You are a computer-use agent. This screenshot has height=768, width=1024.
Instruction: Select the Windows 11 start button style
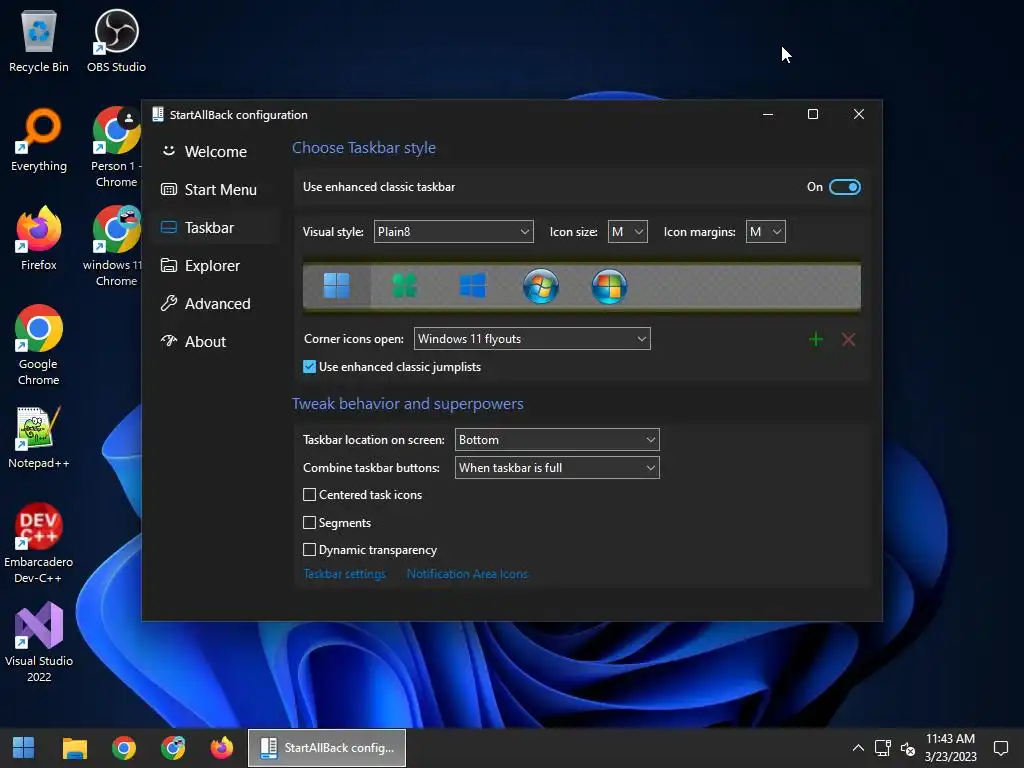point(336,285)
